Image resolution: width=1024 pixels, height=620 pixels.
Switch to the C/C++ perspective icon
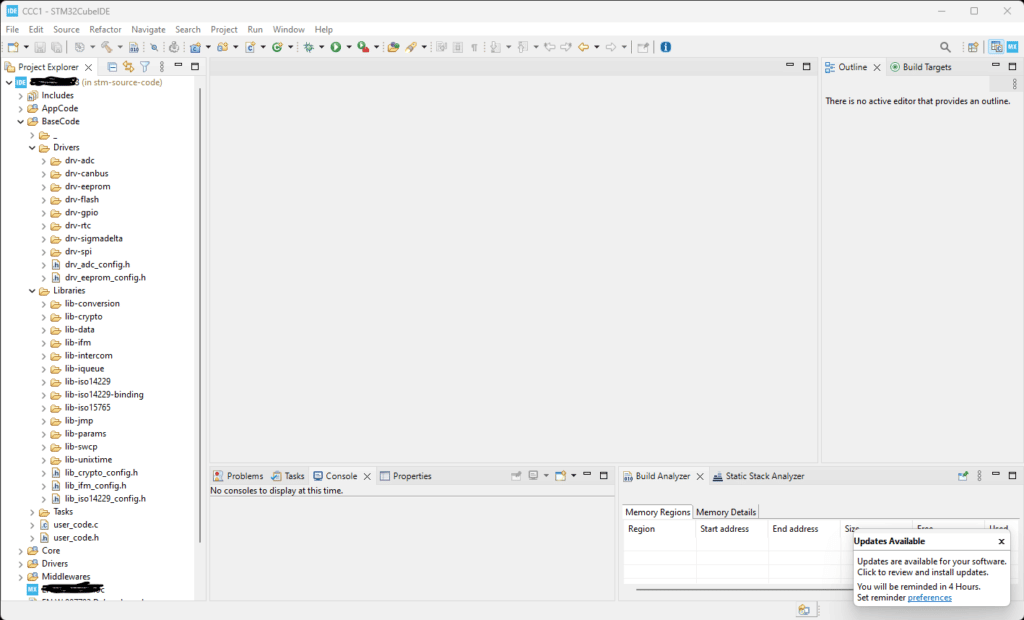(996, 47)
